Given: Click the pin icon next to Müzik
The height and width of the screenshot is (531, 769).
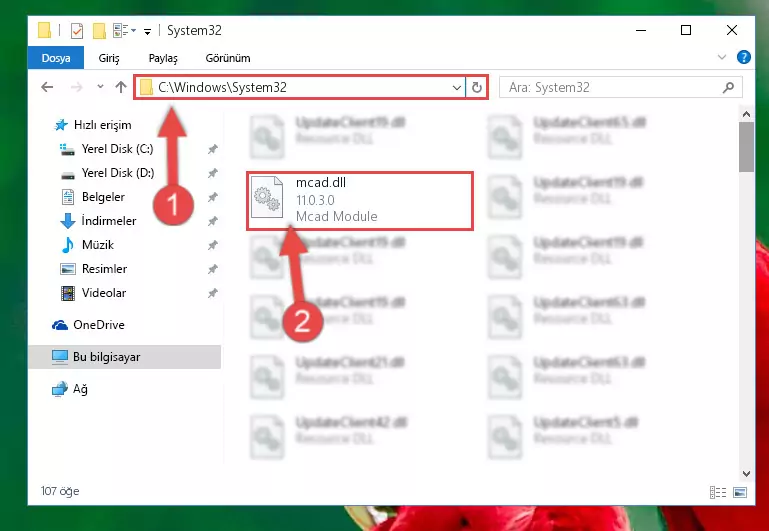Looking at the screenshot, I should point(212,245).
